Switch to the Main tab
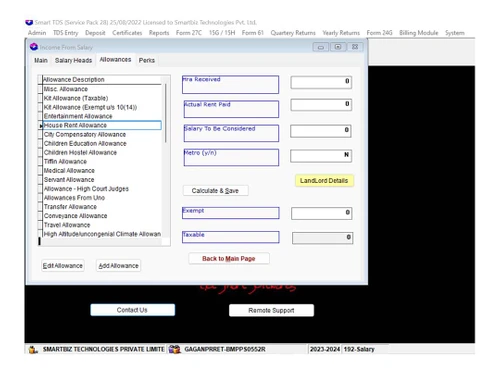500x375 pixels. coord(41,60)
